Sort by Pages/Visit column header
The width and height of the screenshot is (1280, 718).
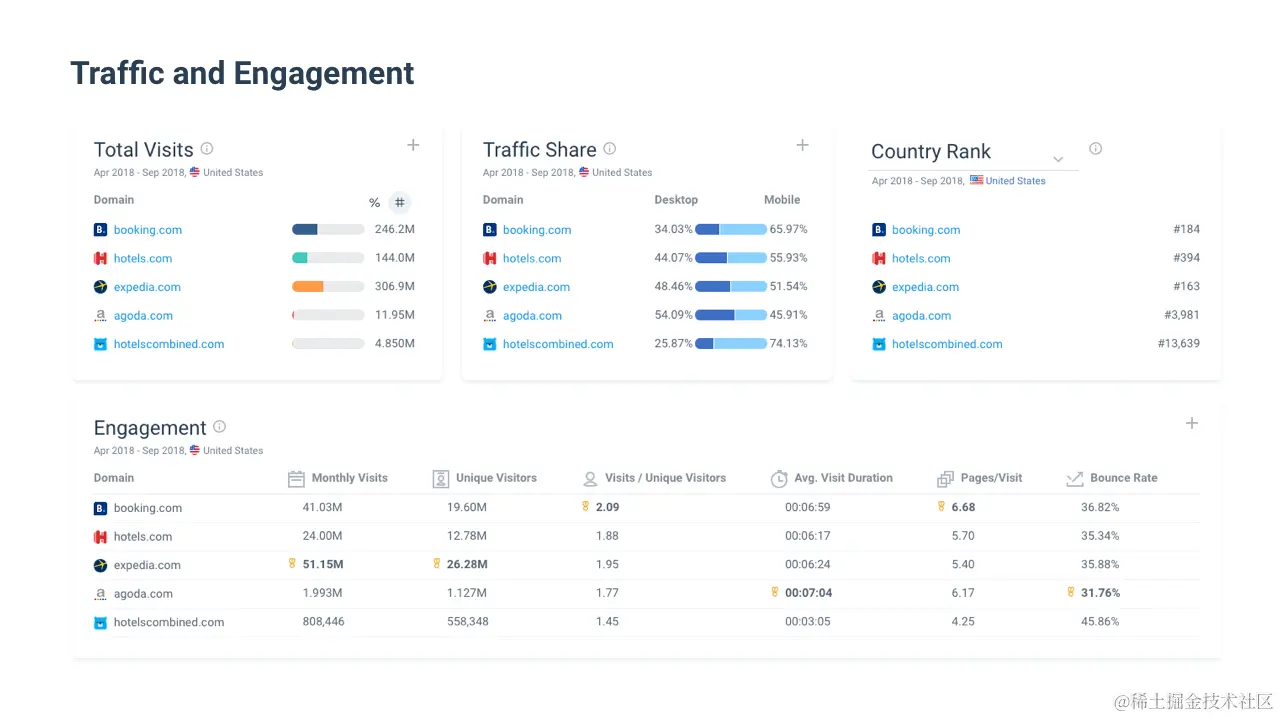[991, 478]
